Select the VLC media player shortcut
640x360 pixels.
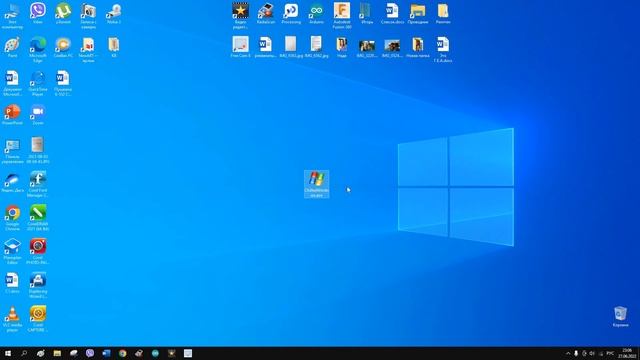pos(12,319)
